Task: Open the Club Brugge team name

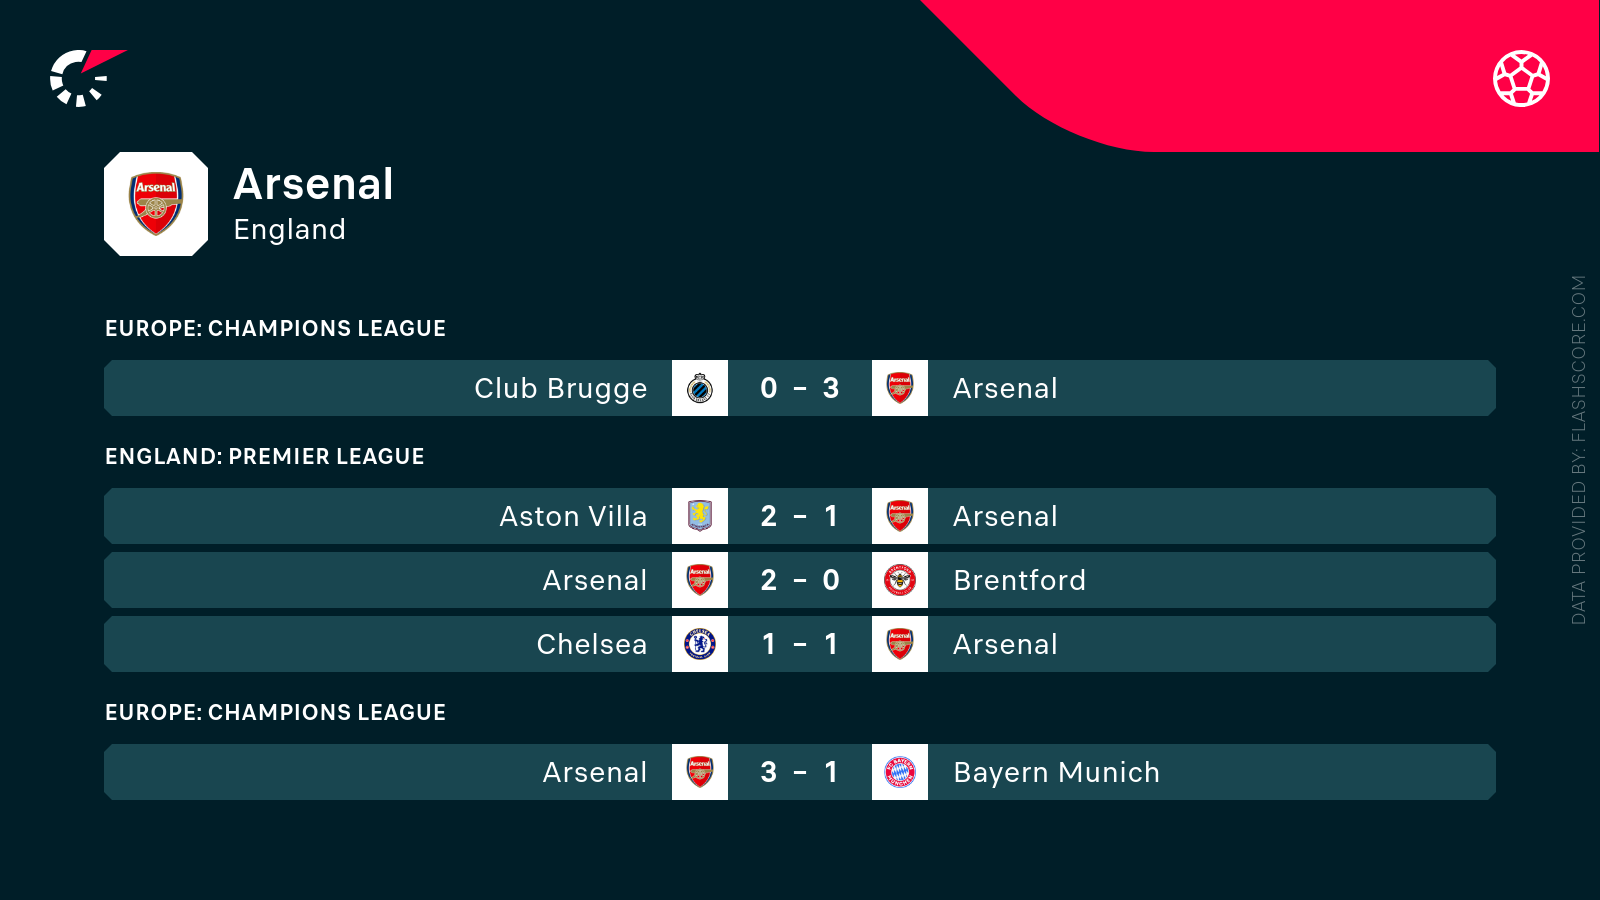Action: (560, 388)
